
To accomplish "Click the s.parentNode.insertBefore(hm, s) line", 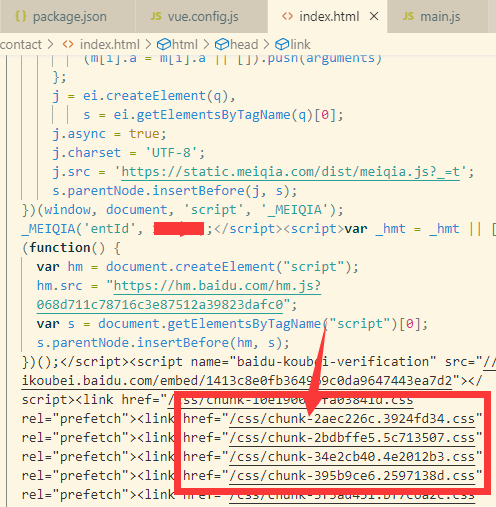I will [163, 343].
